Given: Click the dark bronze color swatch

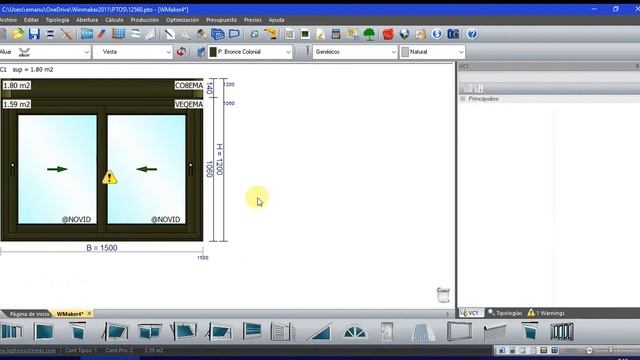Looking at the screenshot, I should [213, 52].
